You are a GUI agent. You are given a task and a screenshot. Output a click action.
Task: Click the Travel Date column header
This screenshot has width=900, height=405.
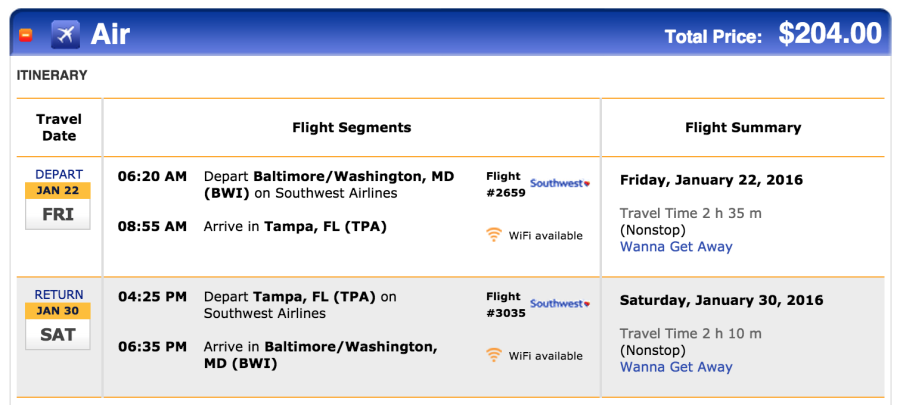pyautogui.click(x=59, y=127)
